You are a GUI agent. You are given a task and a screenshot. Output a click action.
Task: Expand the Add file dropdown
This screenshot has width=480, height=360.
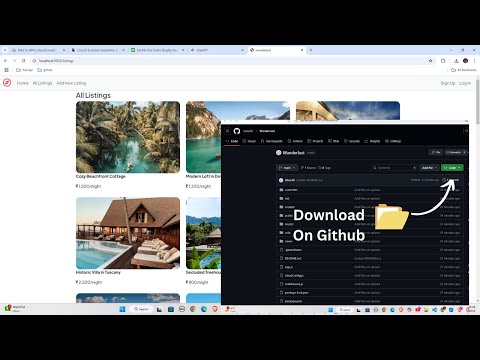429,168
